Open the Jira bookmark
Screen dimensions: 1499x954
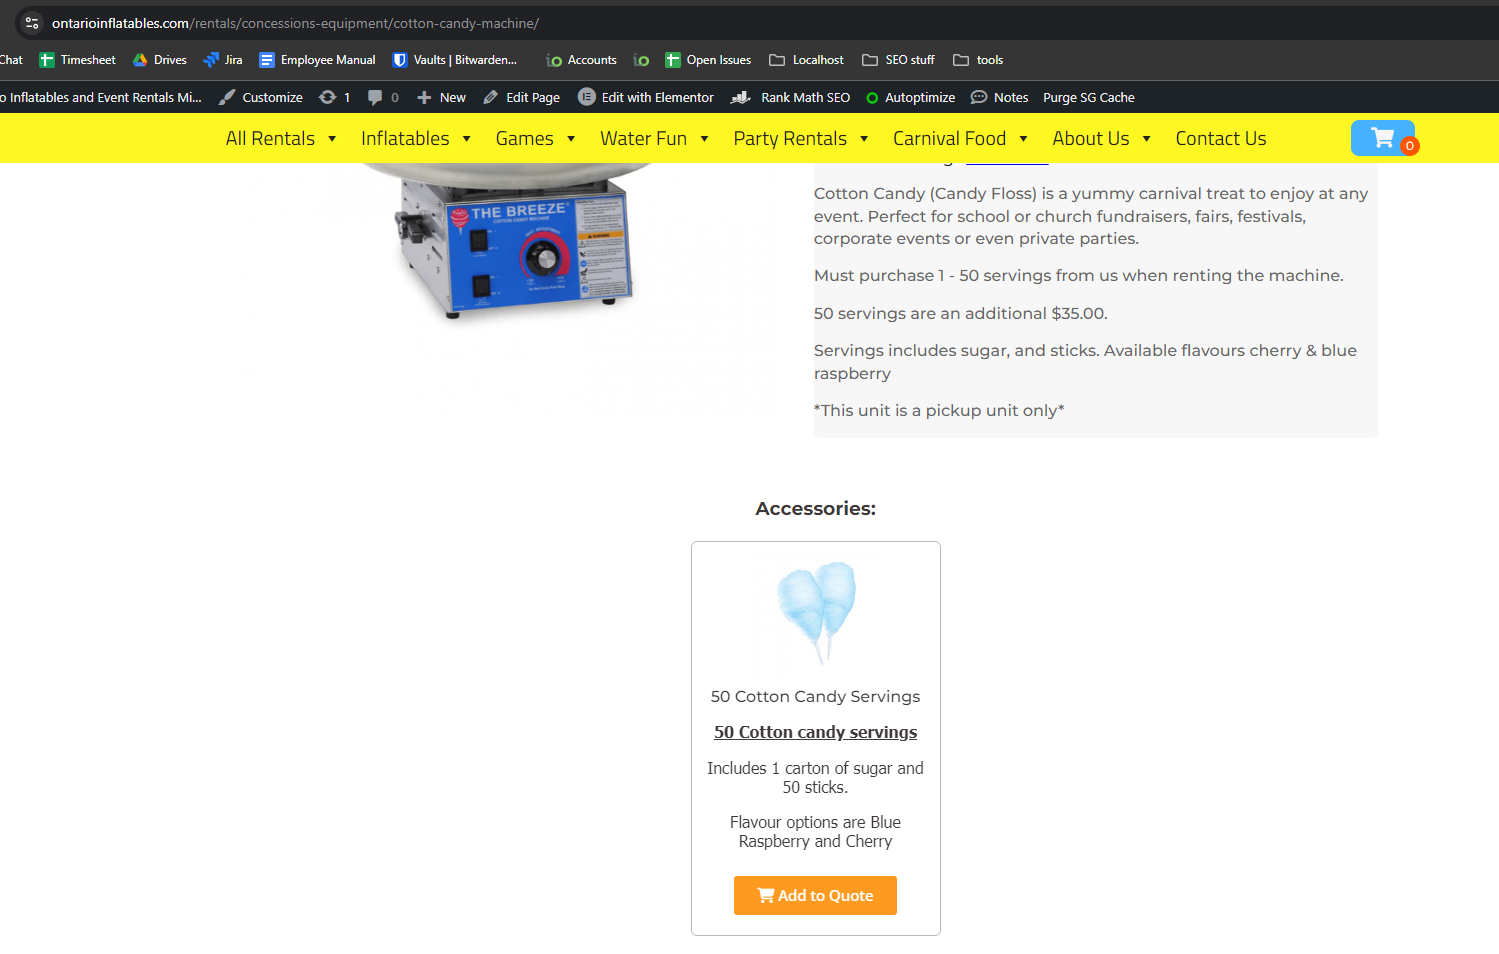pos(222,60)
